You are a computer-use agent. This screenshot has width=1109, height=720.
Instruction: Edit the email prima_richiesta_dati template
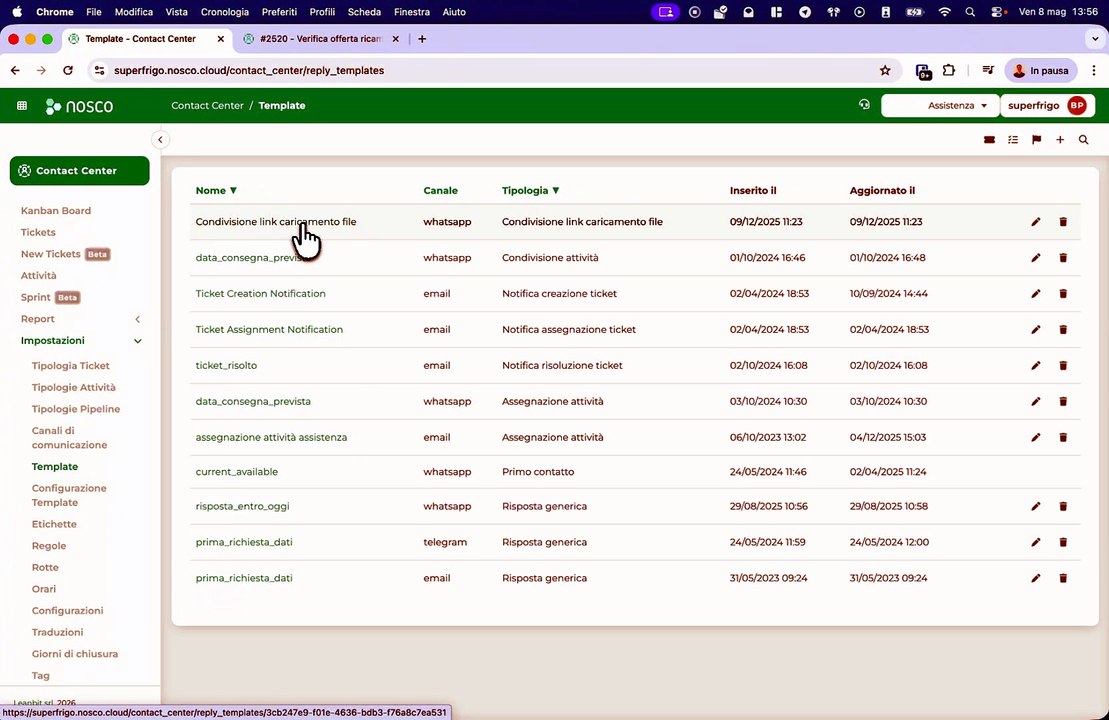pyautogui.click(x=1035, y=578)
